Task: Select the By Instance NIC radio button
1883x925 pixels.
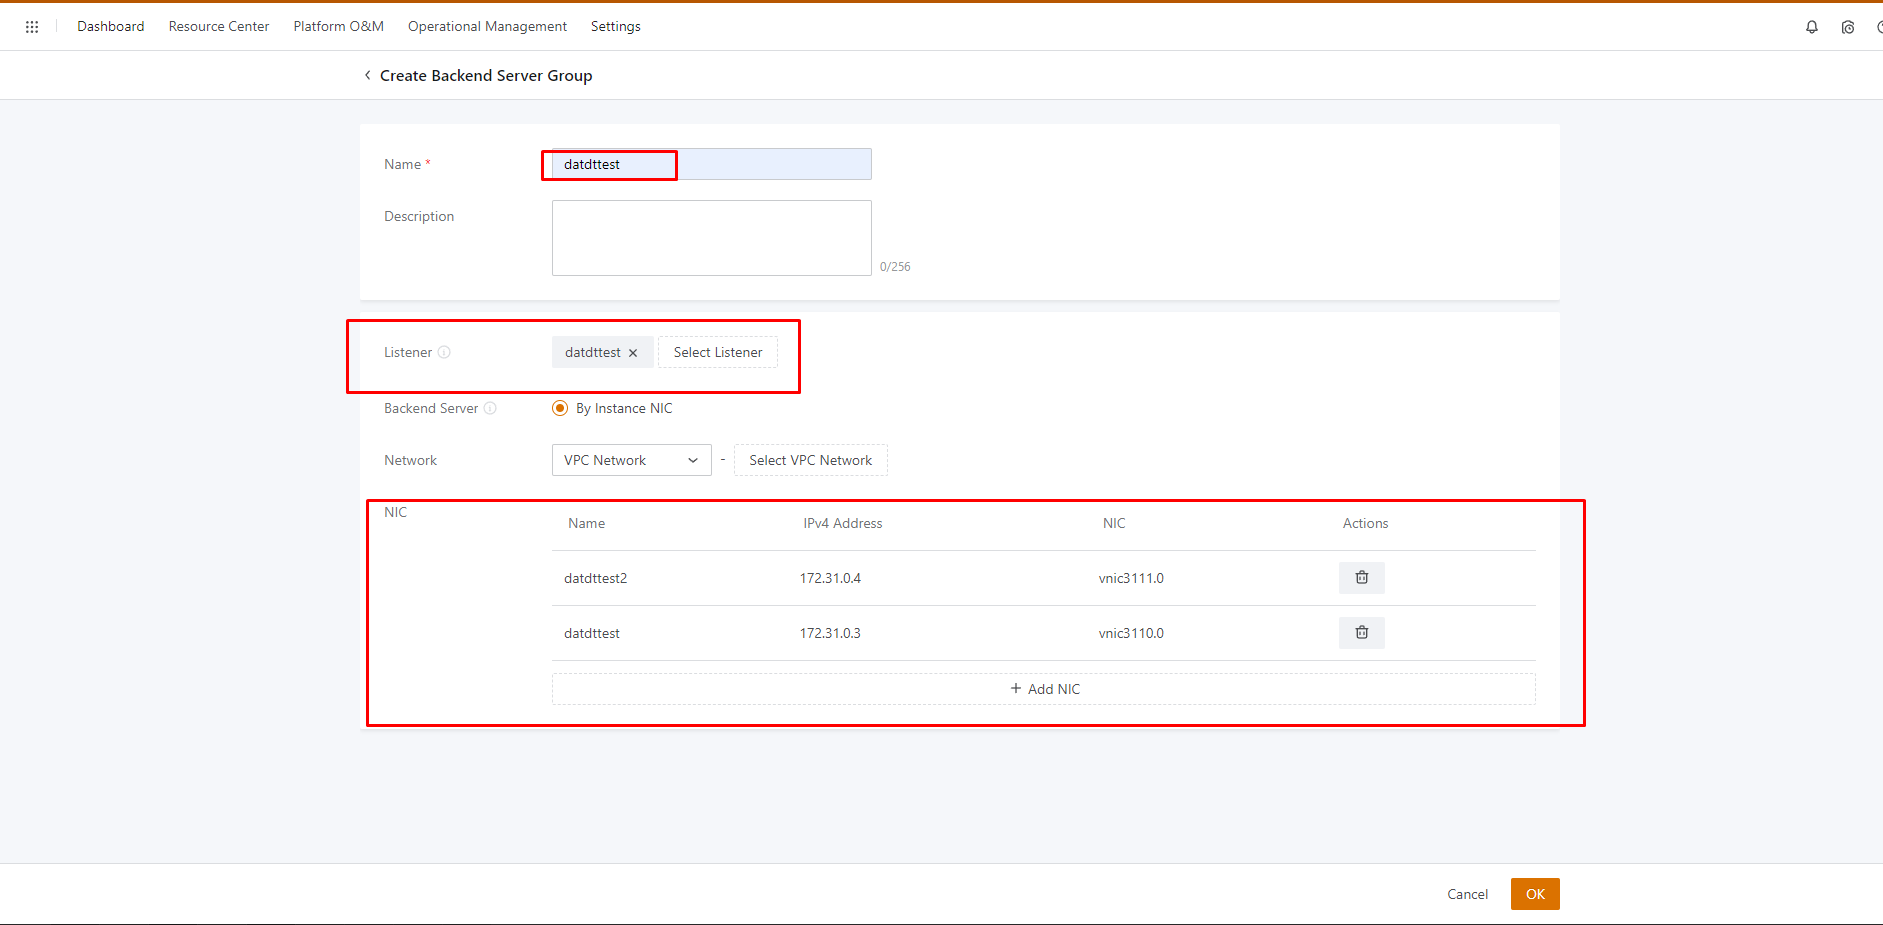Action: tap(560, 408)
